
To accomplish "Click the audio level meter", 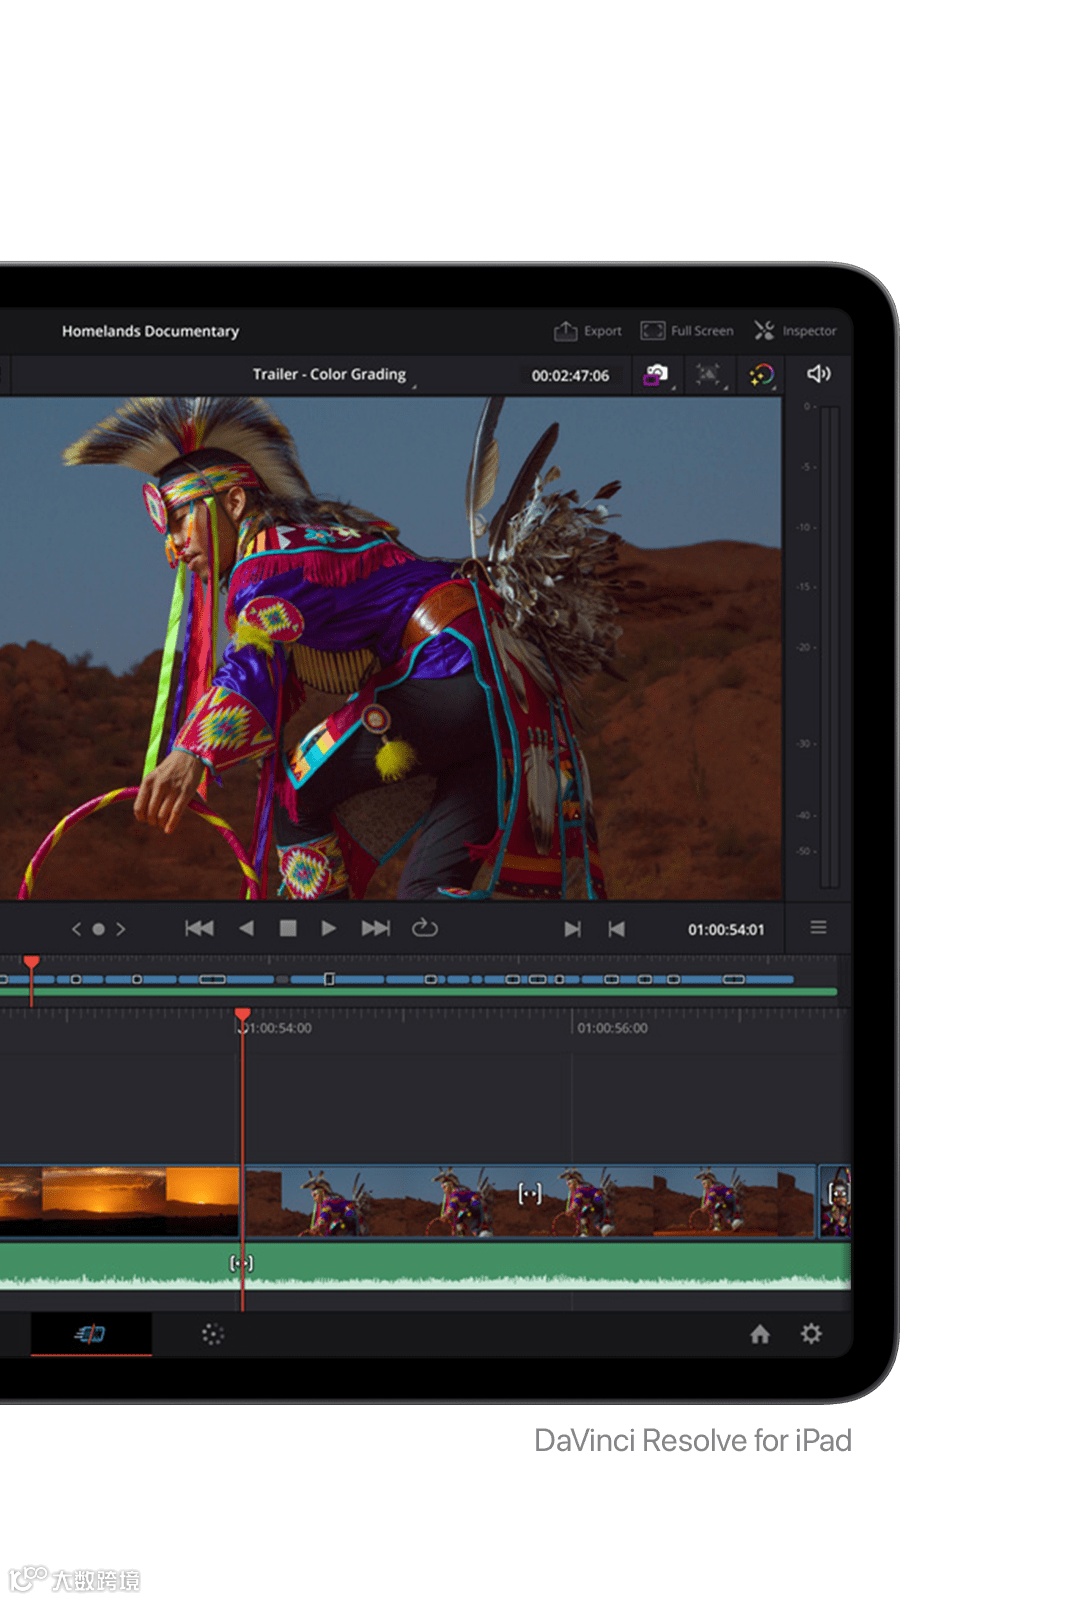I will (829, 646).
